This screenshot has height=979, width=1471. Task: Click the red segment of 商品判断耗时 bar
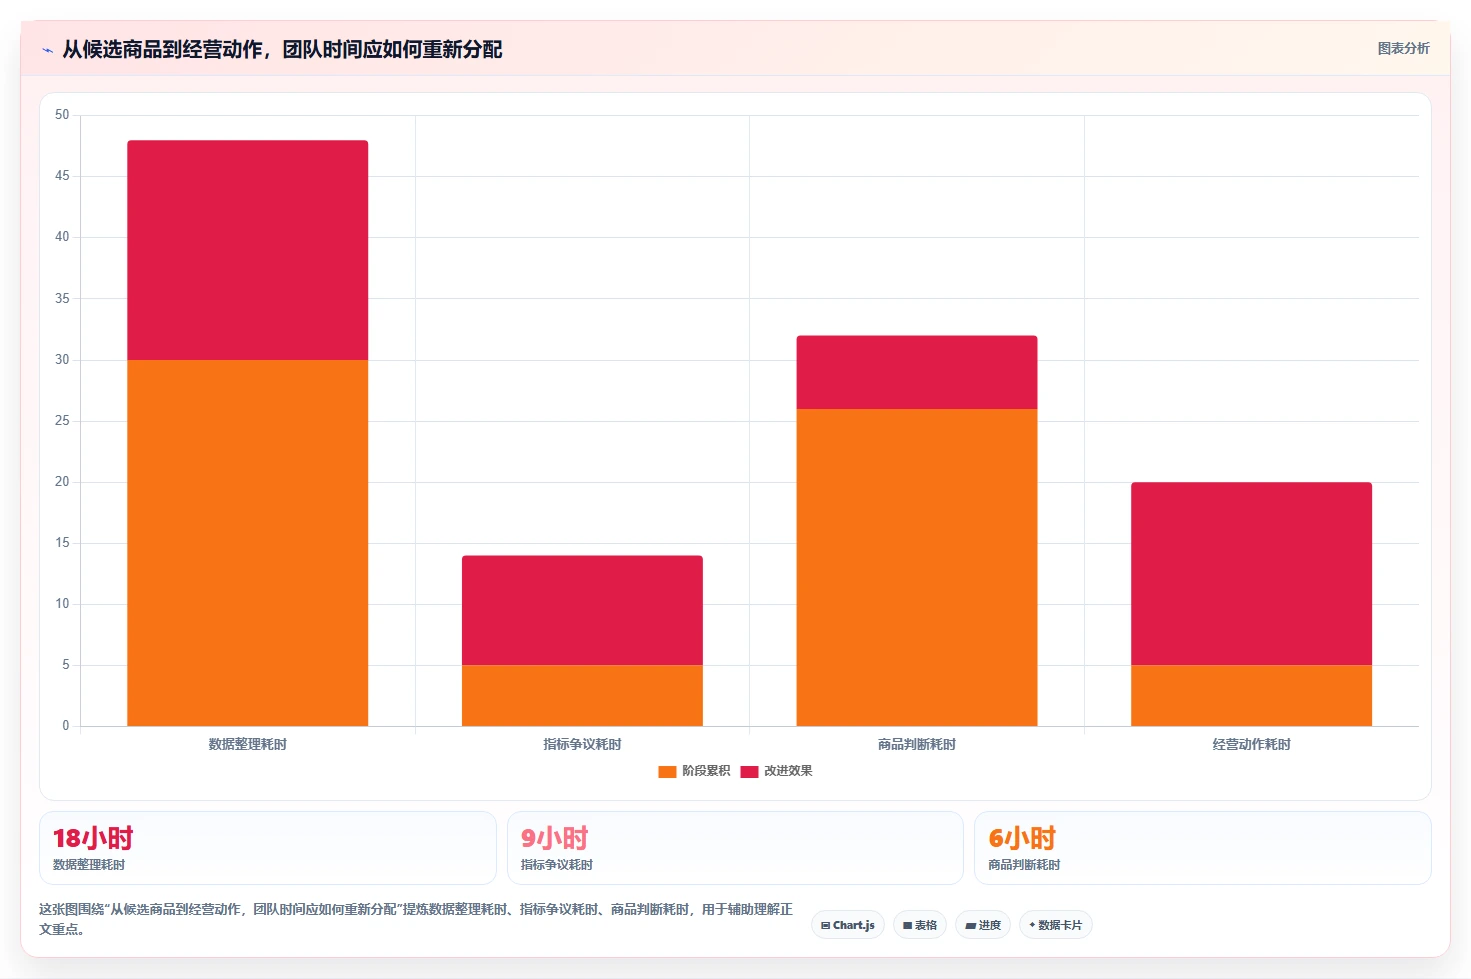pos(917,372)
